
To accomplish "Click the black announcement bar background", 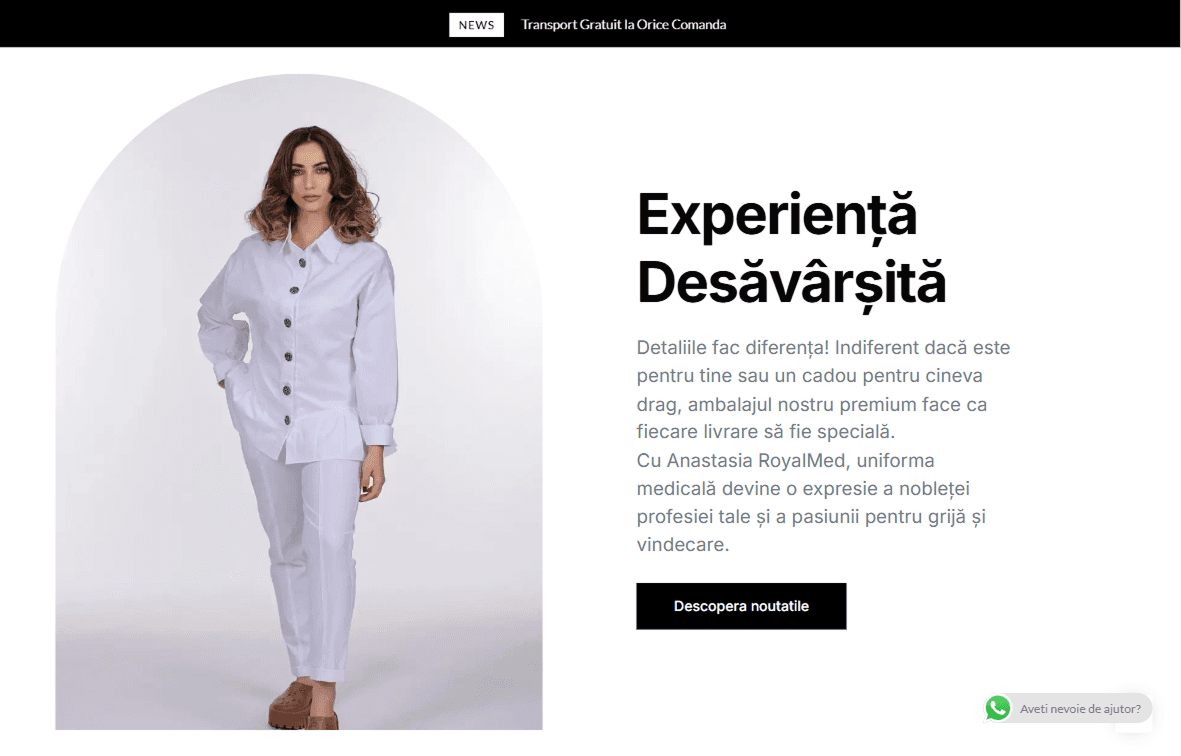I will tap(226, 23).
